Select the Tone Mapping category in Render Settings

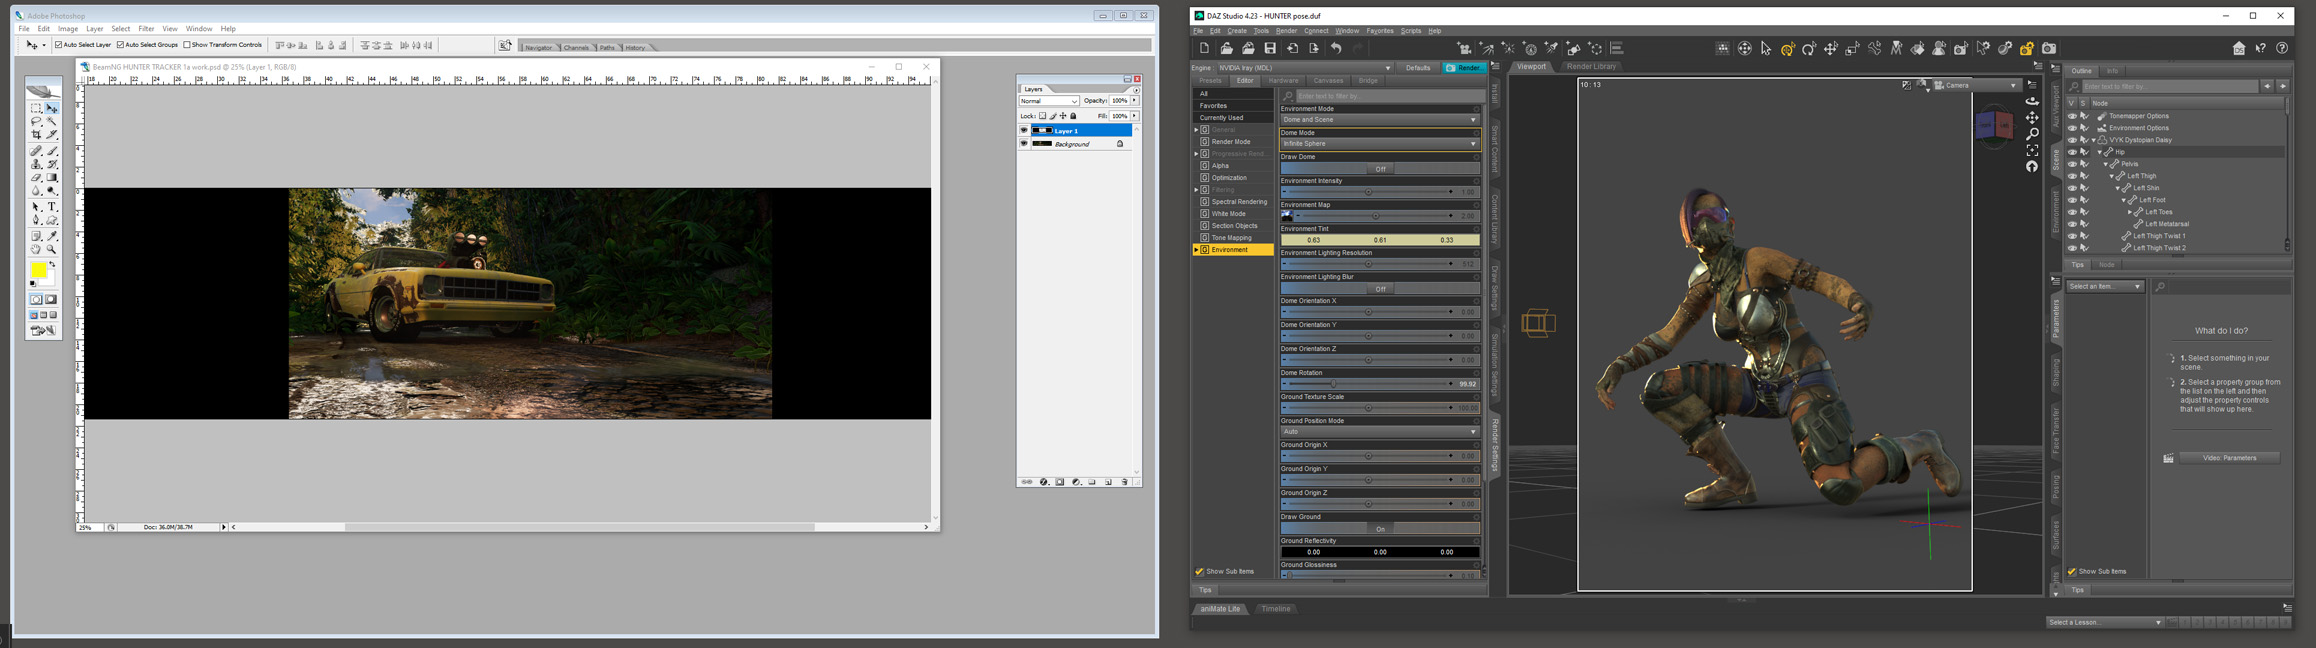[x=1231, y=238]
